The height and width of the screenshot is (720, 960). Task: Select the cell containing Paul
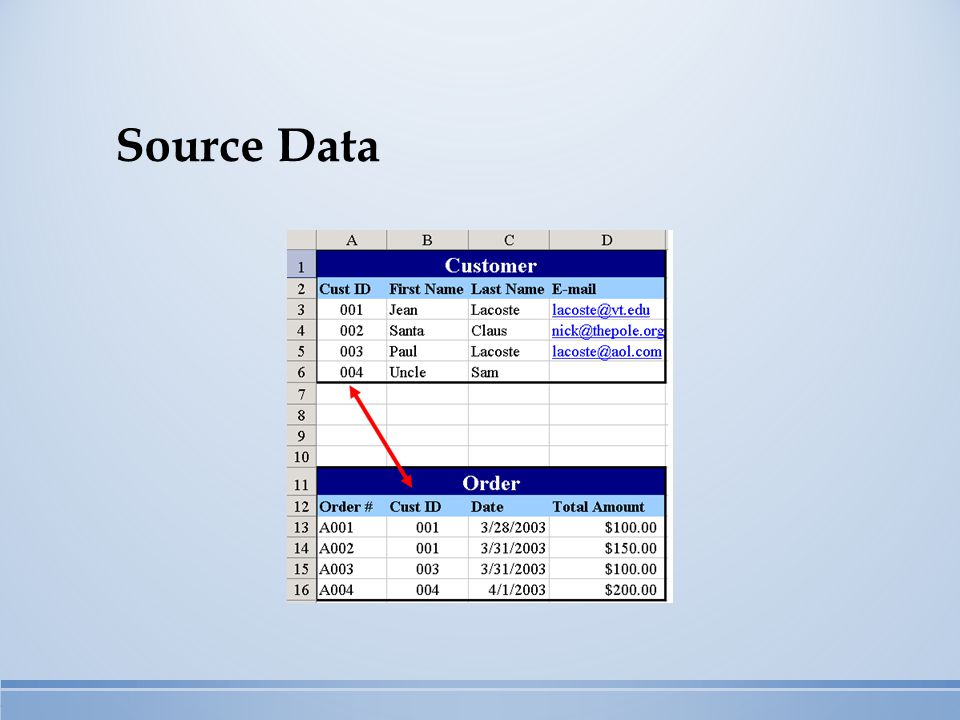(427, 351)
